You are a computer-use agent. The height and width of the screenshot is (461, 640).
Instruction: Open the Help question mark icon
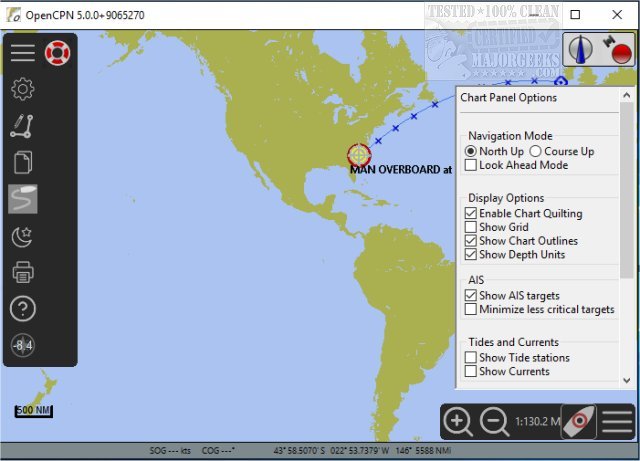(23, 308)
